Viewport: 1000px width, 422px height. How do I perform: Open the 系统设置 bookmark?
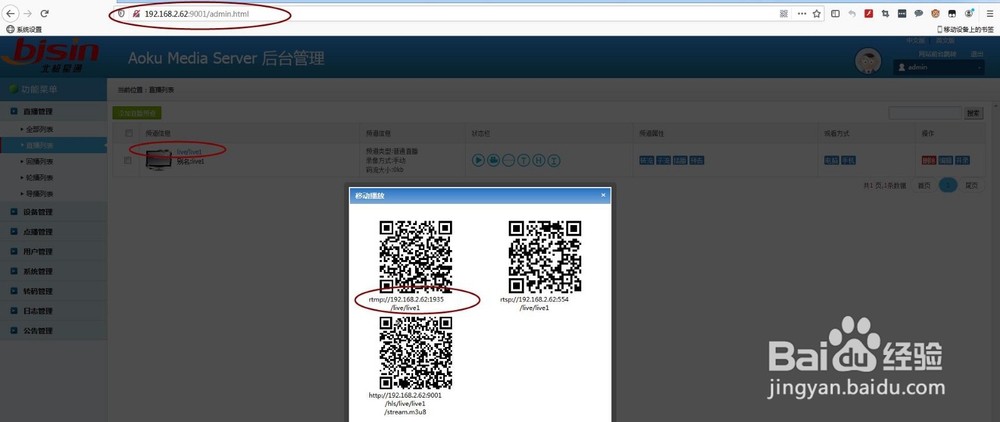[24, 29]
